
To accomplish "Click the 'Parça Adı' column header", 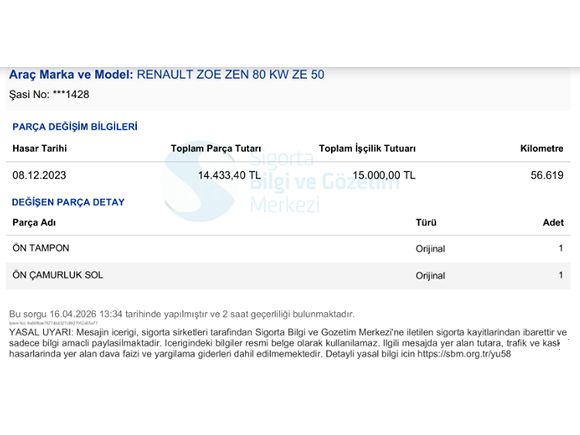I will 34,223.
